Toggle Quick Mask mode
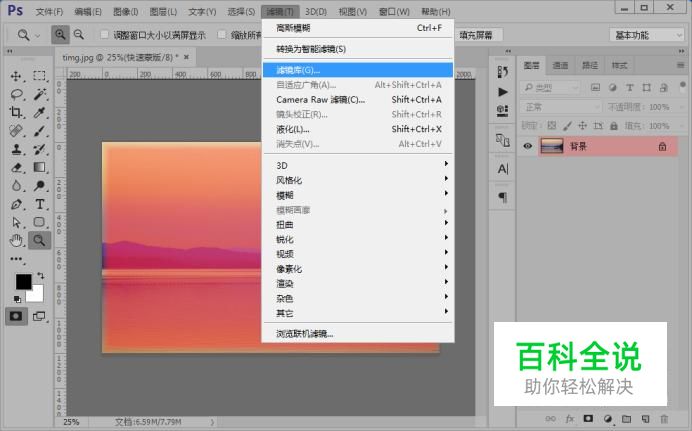The image size is (692, 431). pos(16,316)
